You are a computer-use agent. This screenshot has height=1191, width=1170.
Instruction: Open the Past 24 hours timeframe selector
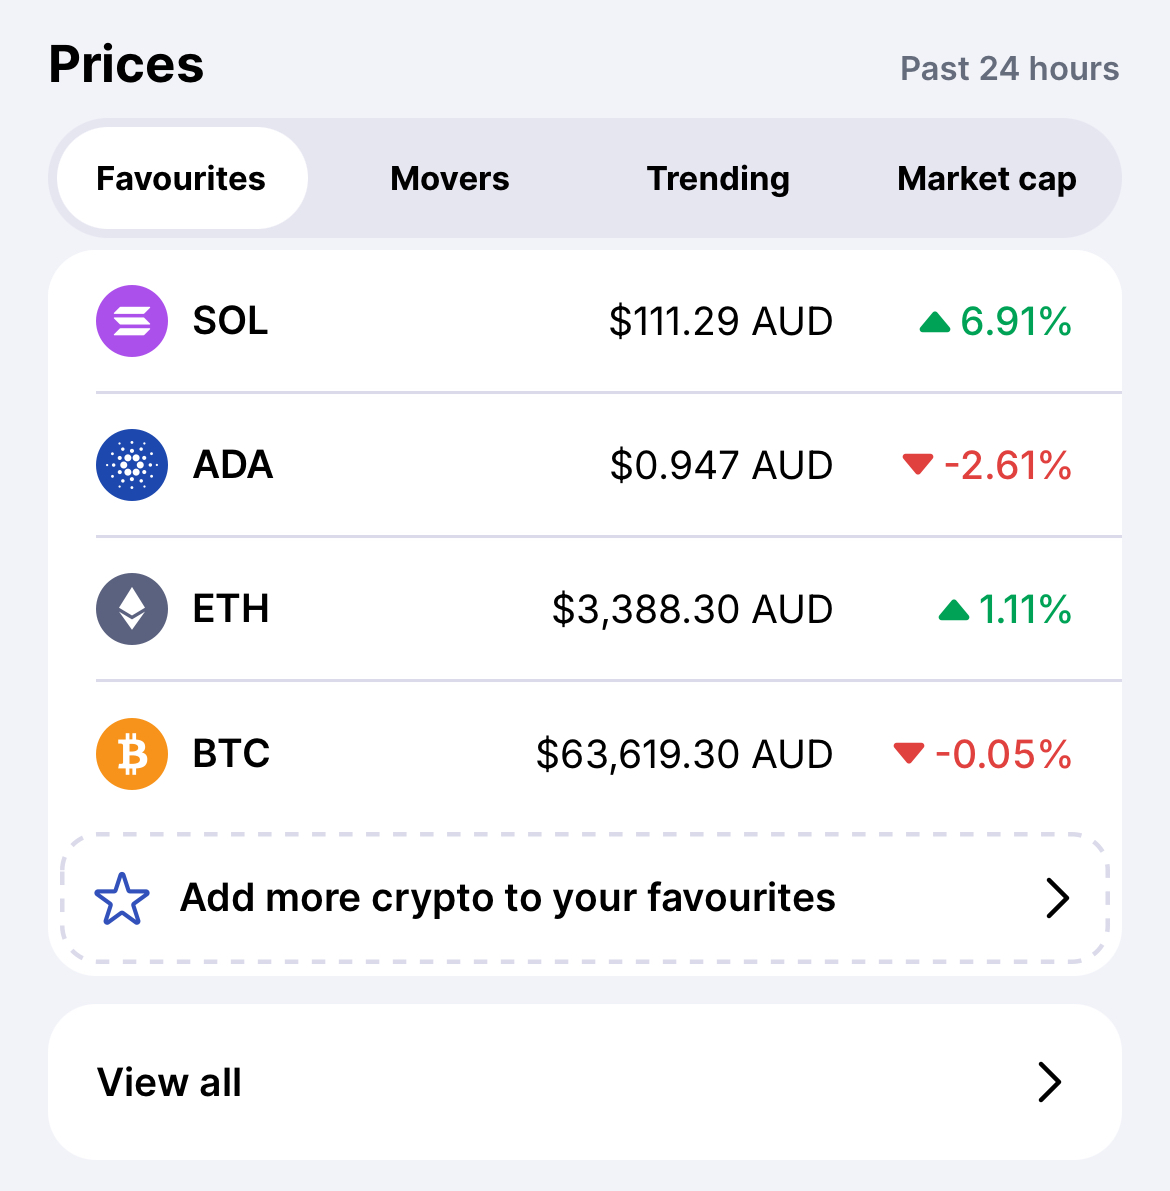click(1009, 68)
